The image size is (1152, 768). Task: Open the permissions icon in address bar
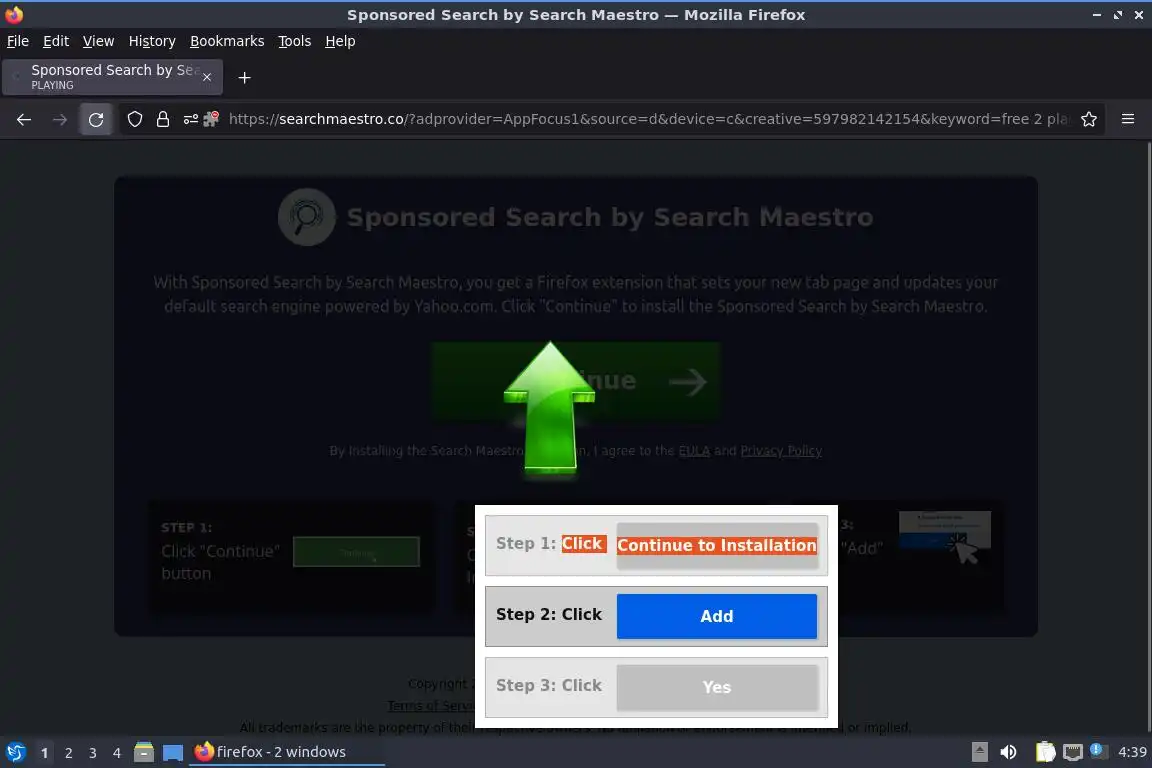[190, 119]
